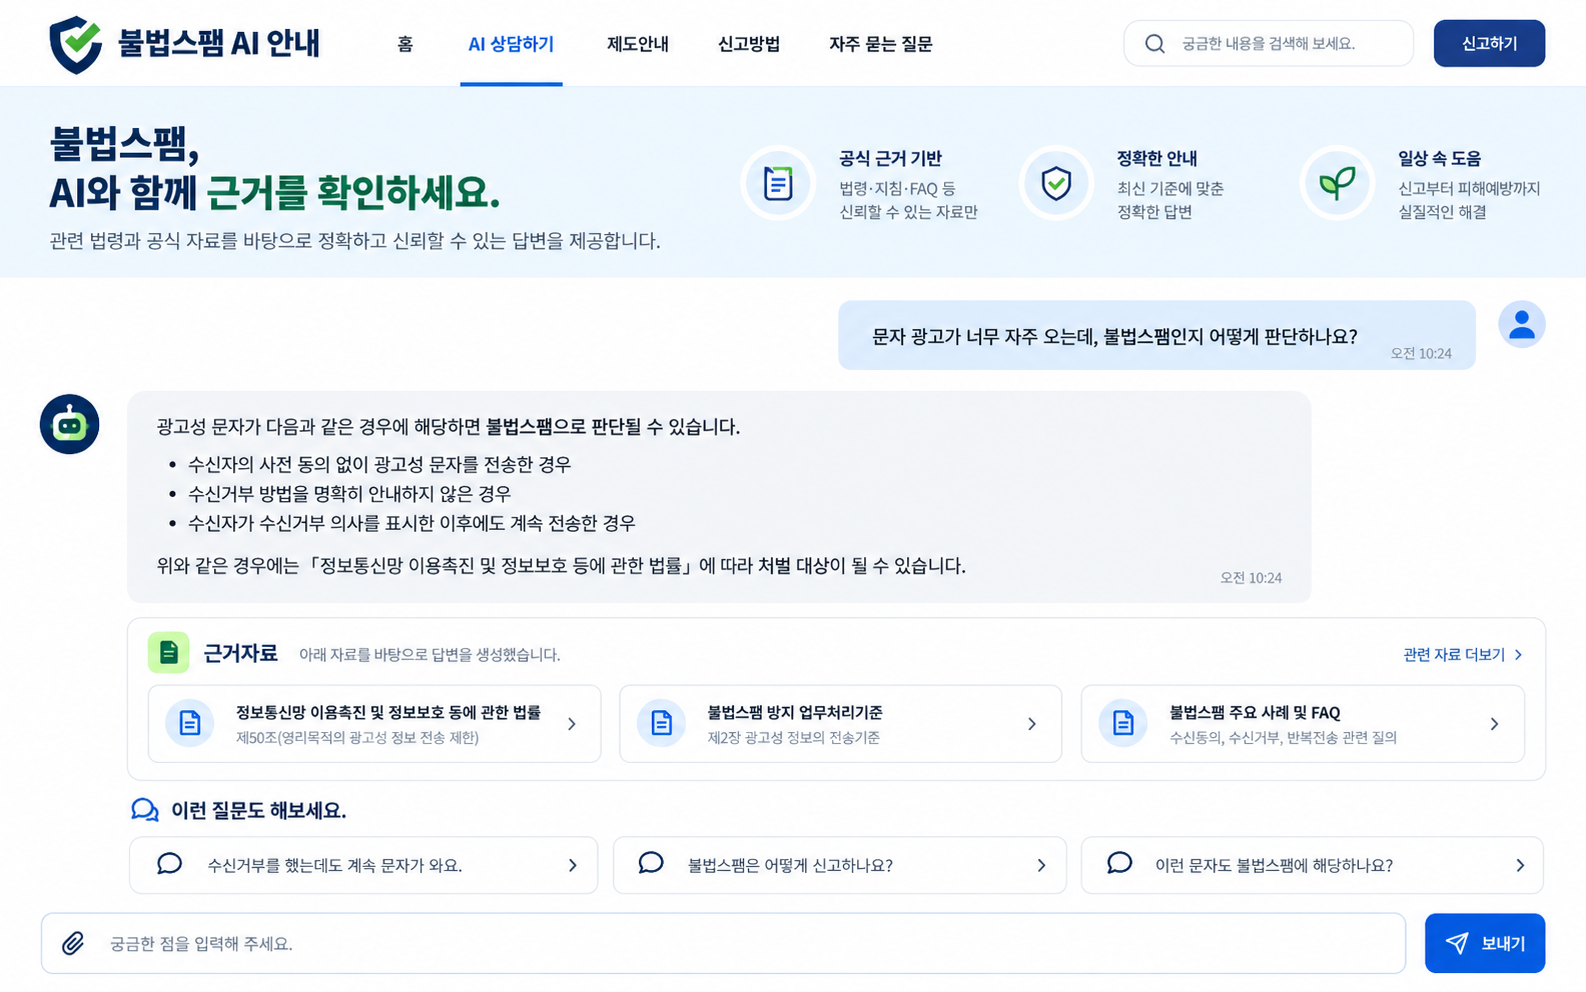
Task: Click suggestion text 불법스팸은 어떻게 신고하나요?
Action: (x=790, y=866)
